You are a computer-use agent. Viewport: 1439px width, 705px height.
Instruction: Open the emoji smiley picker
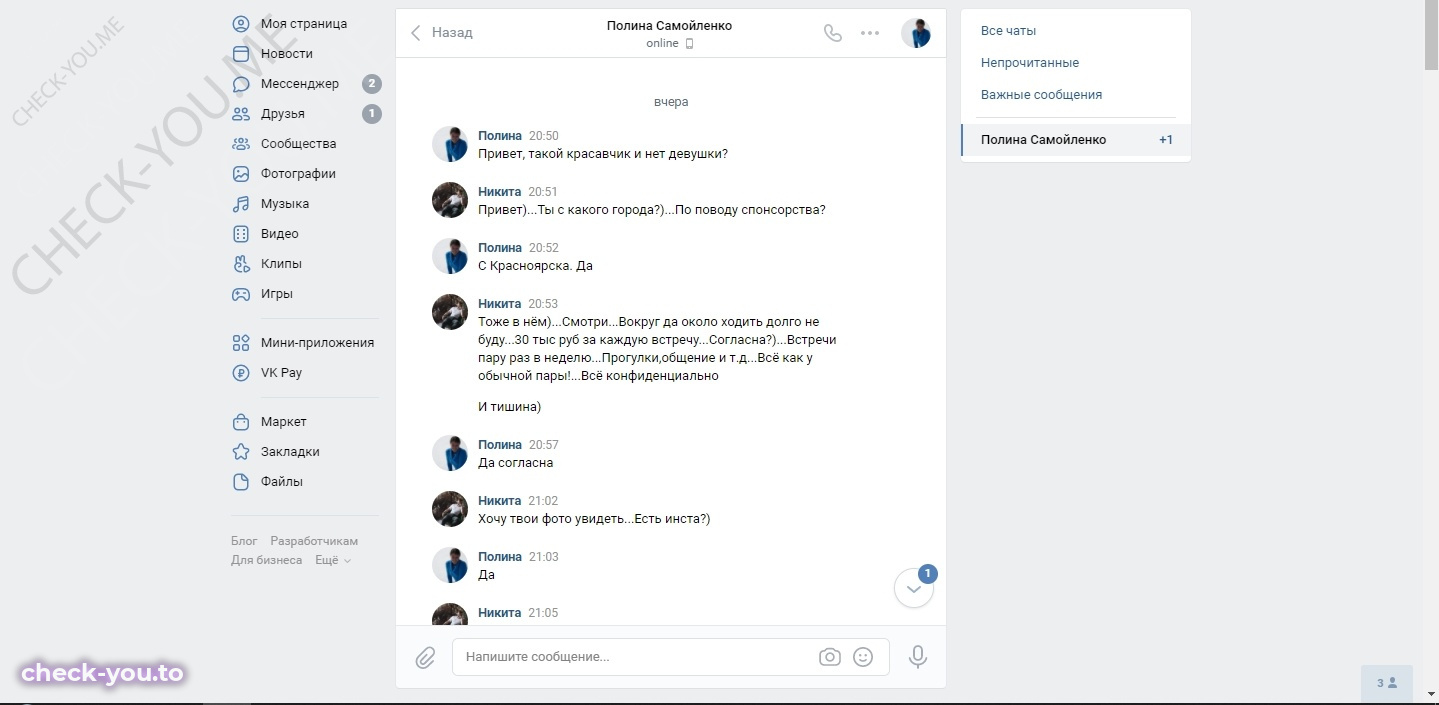[x=863, y=657]
